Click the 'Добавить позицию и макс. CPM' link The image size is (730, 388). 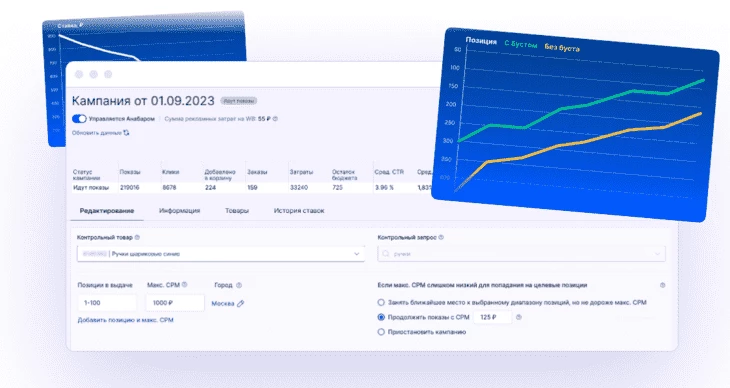(125, 320)
